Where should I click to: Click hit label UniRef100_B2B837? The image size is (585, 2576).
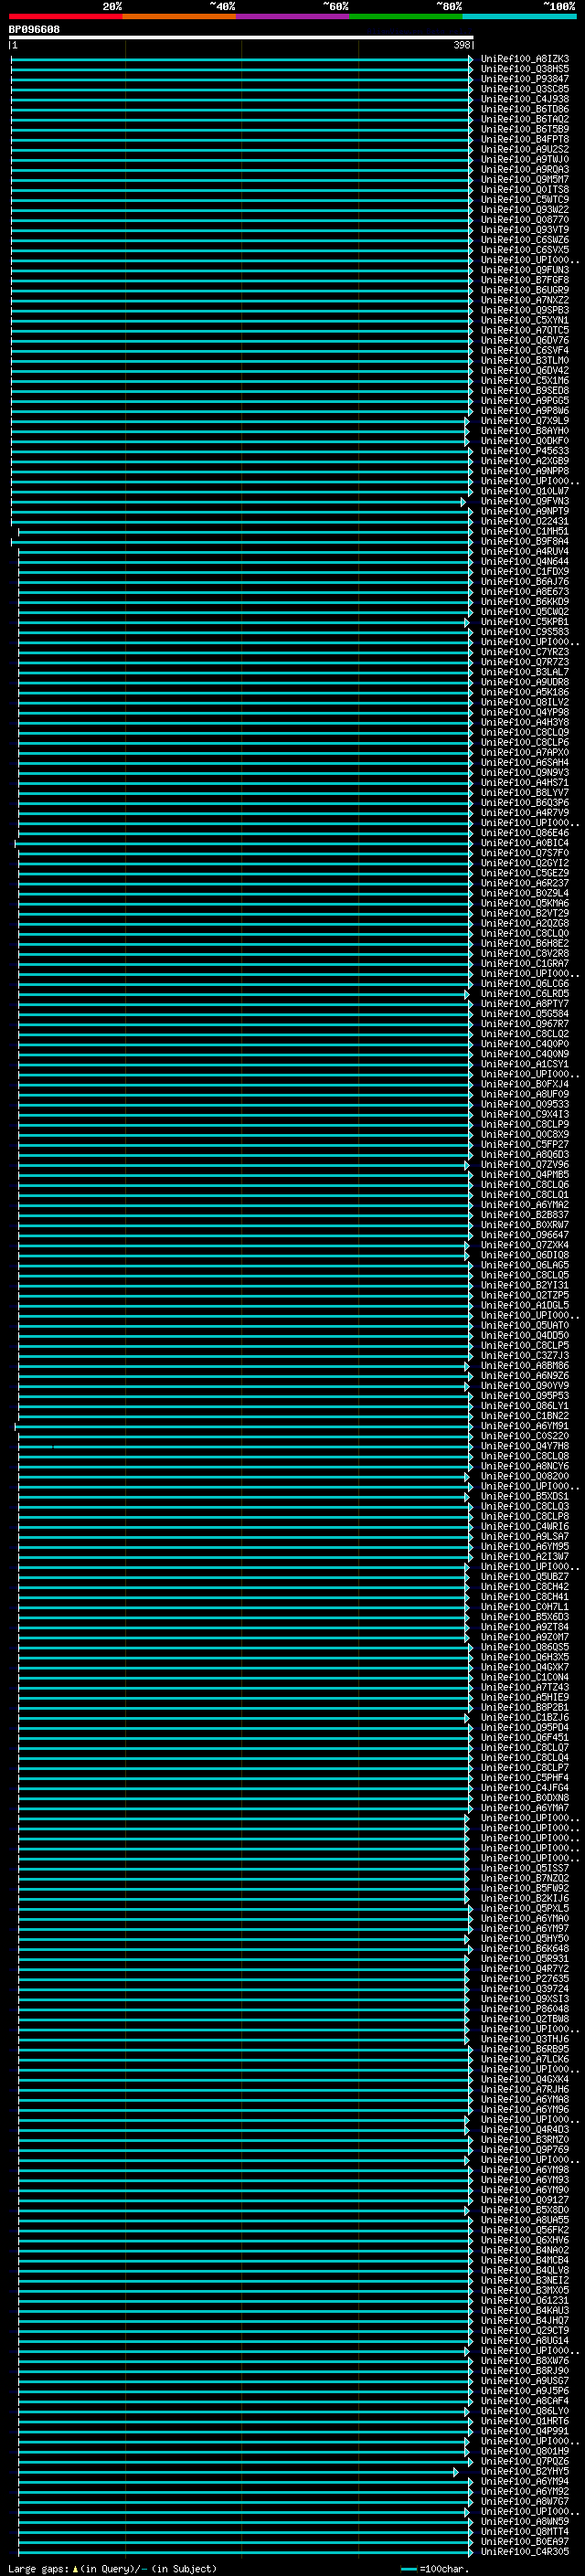click(x=525, y=1215)
